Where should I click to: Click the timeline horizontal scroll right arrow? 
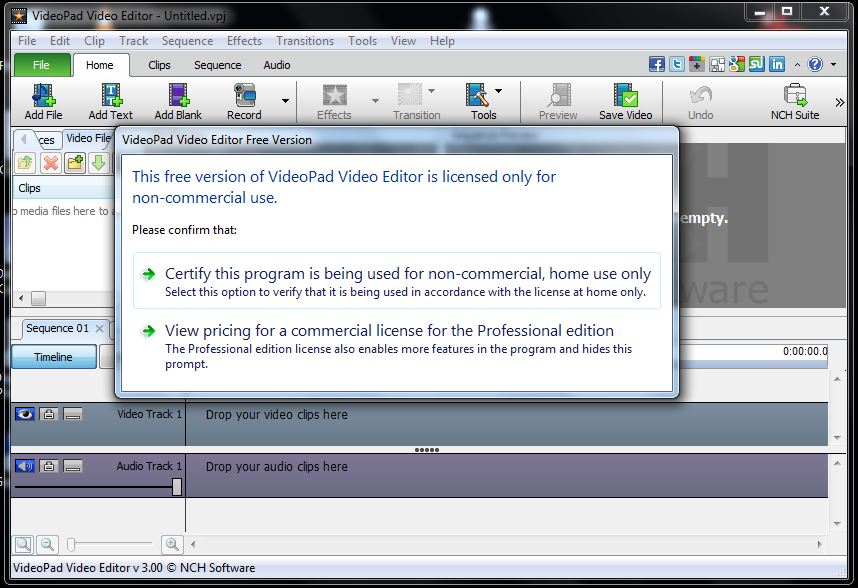click(x=819, y=544)
